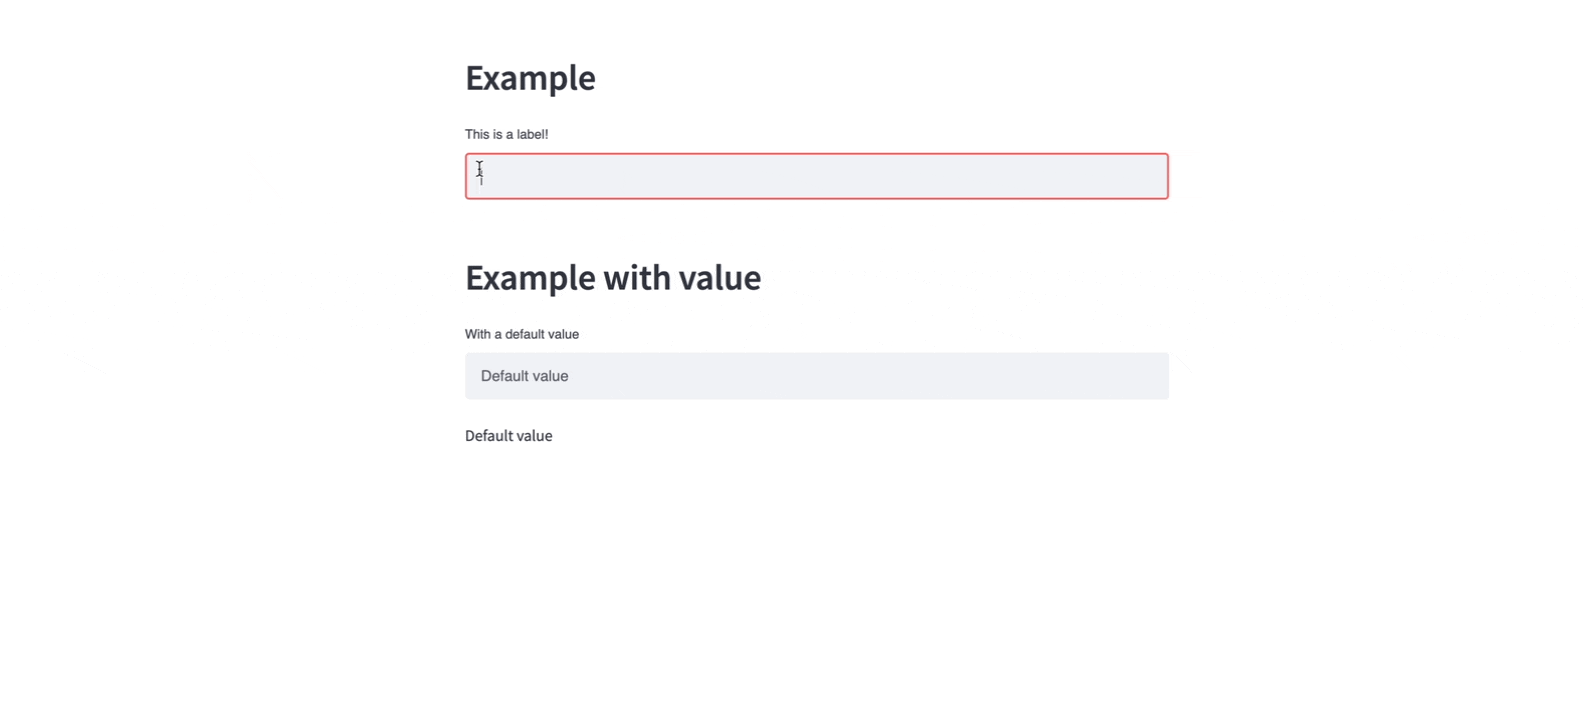Click the center of the second text input

pos(816,376)
